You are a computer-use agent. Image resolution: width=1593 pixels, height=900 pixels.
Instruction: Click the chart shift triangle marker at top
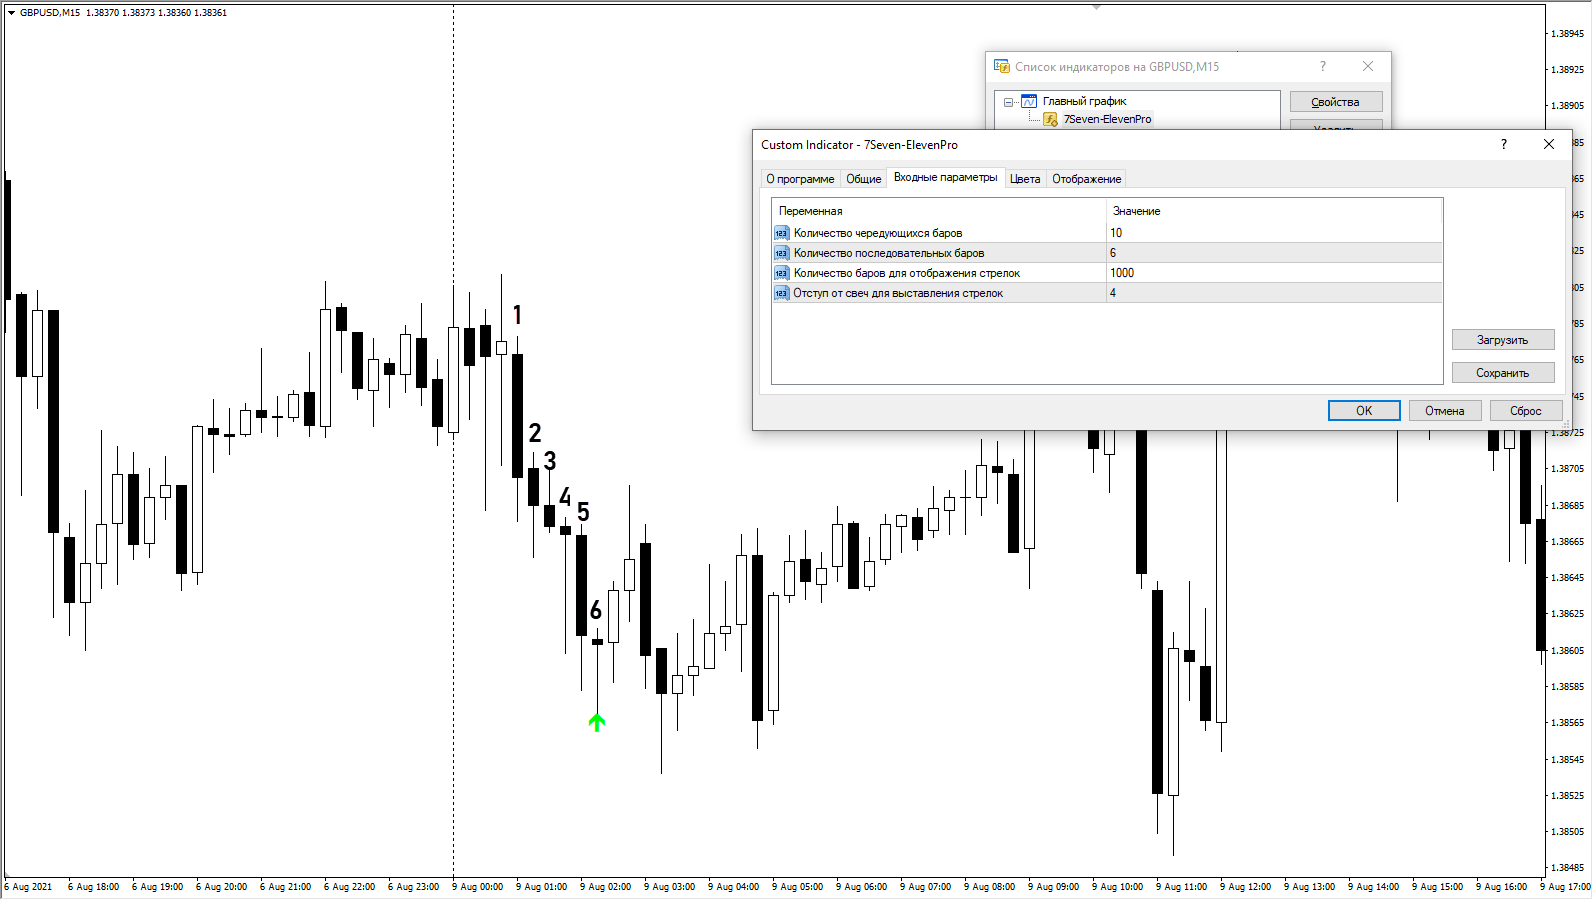pos(1096,7)
